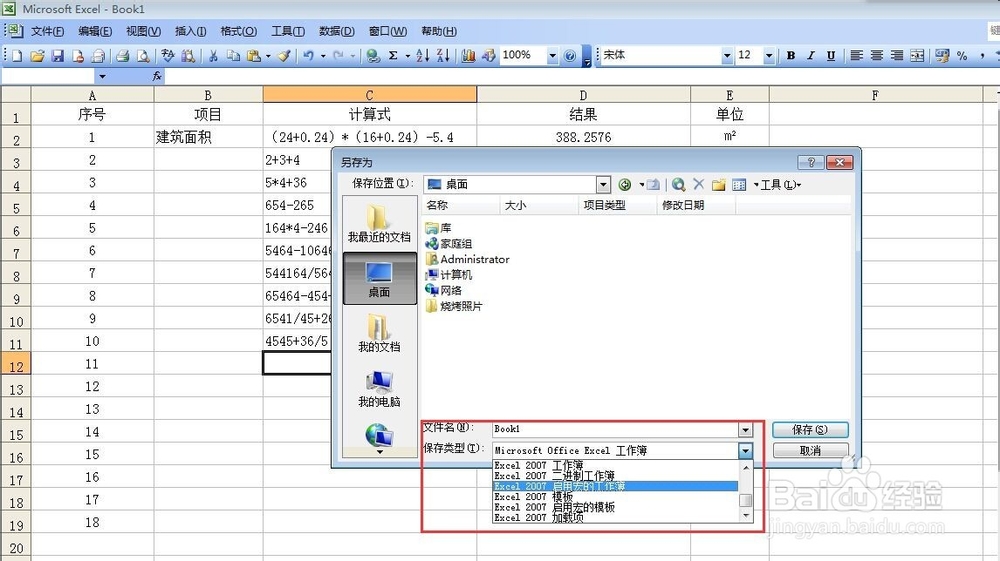Open the 插入(I) menu
Screen dimensions: 1000x561
190,31
